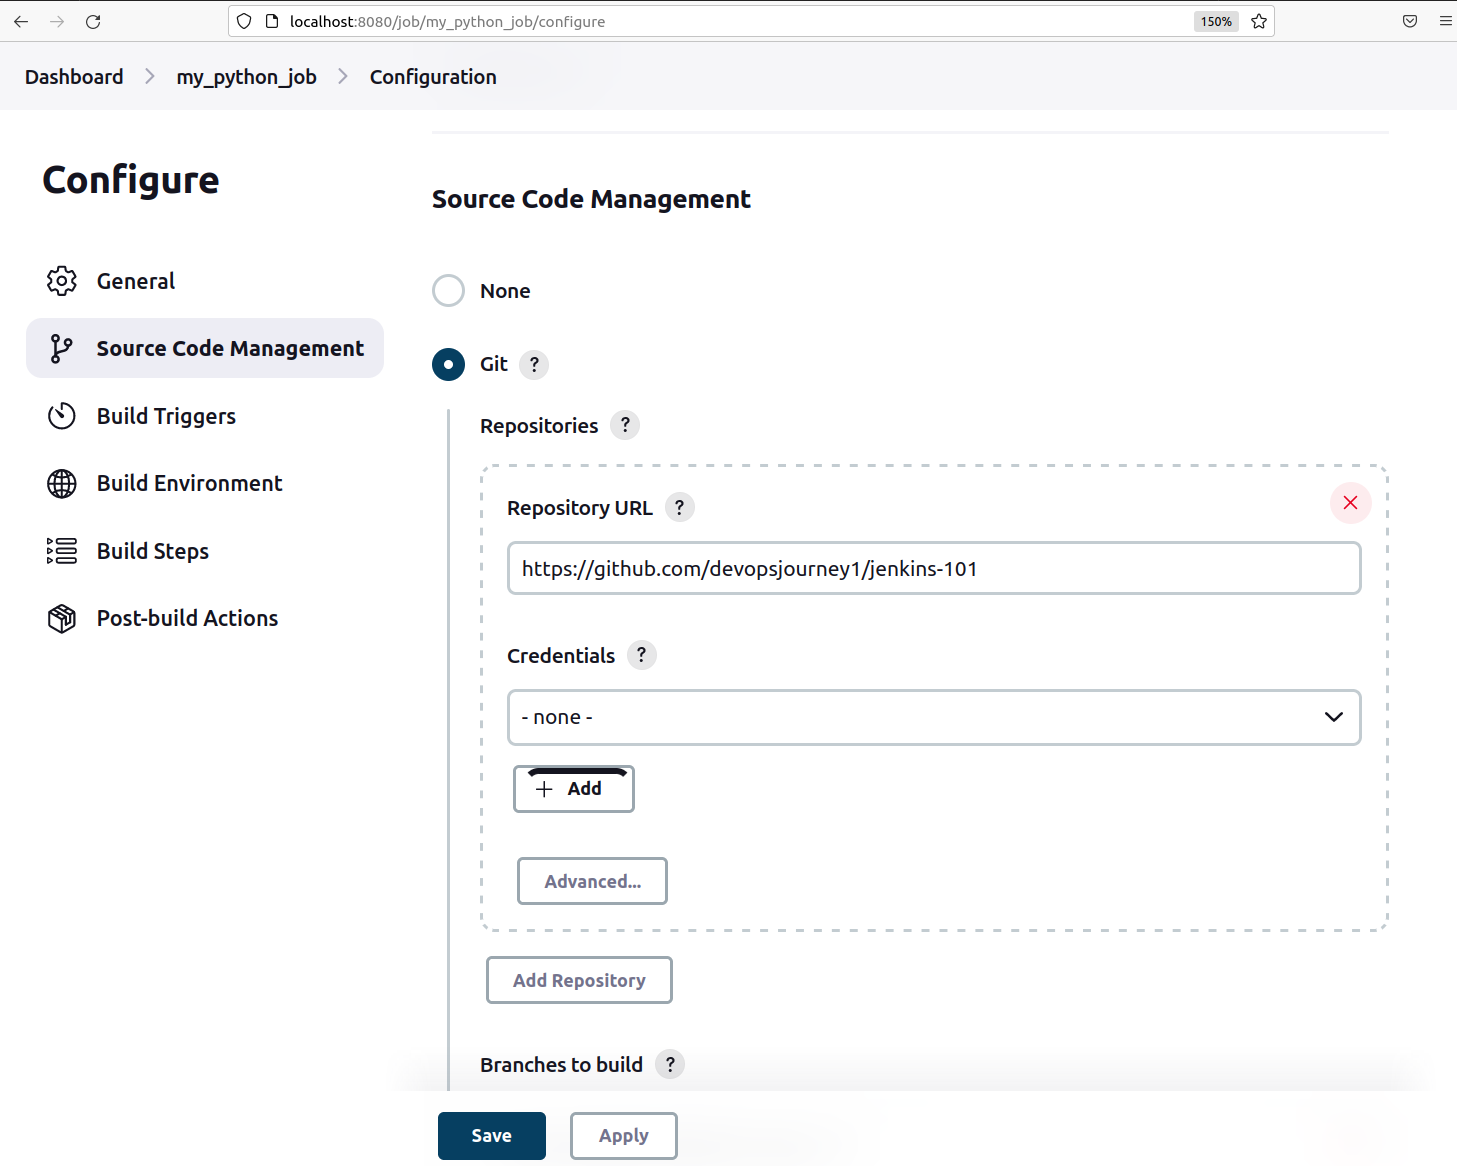Open help for the Git option
The image size is (1457, 1166).
534,364
